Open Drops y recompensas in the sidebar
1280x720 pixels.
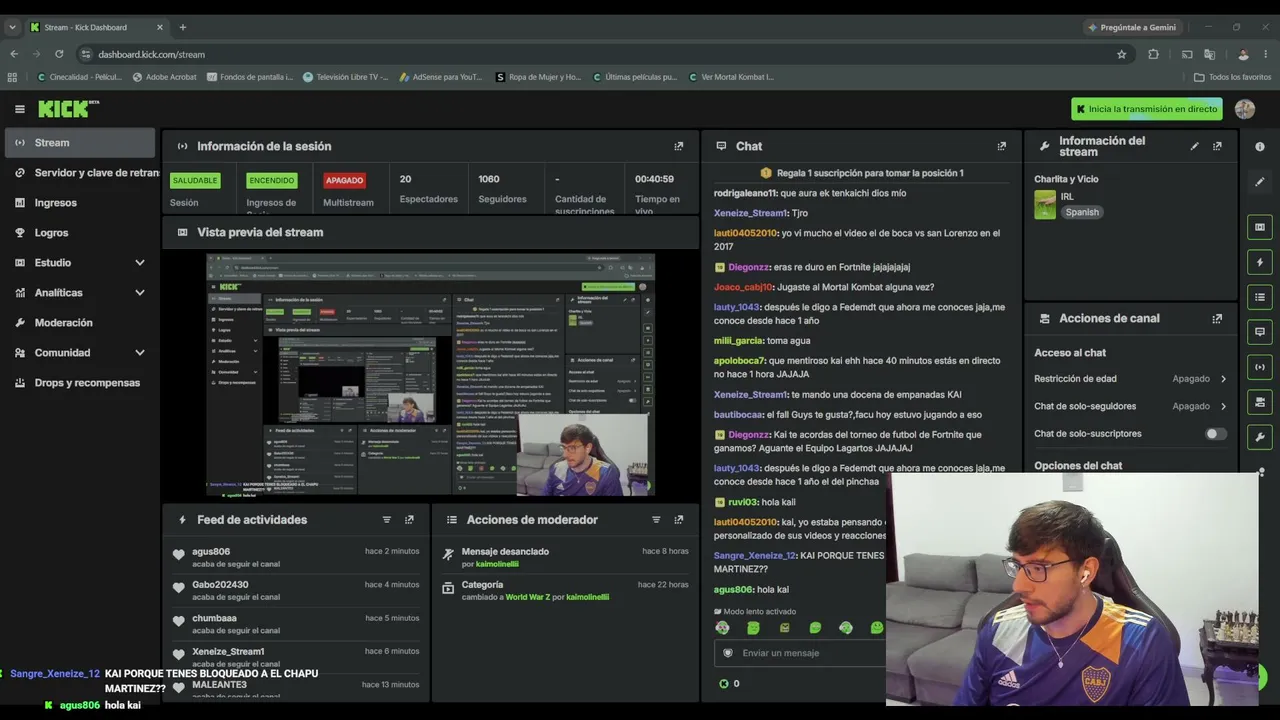pos(80,383)
